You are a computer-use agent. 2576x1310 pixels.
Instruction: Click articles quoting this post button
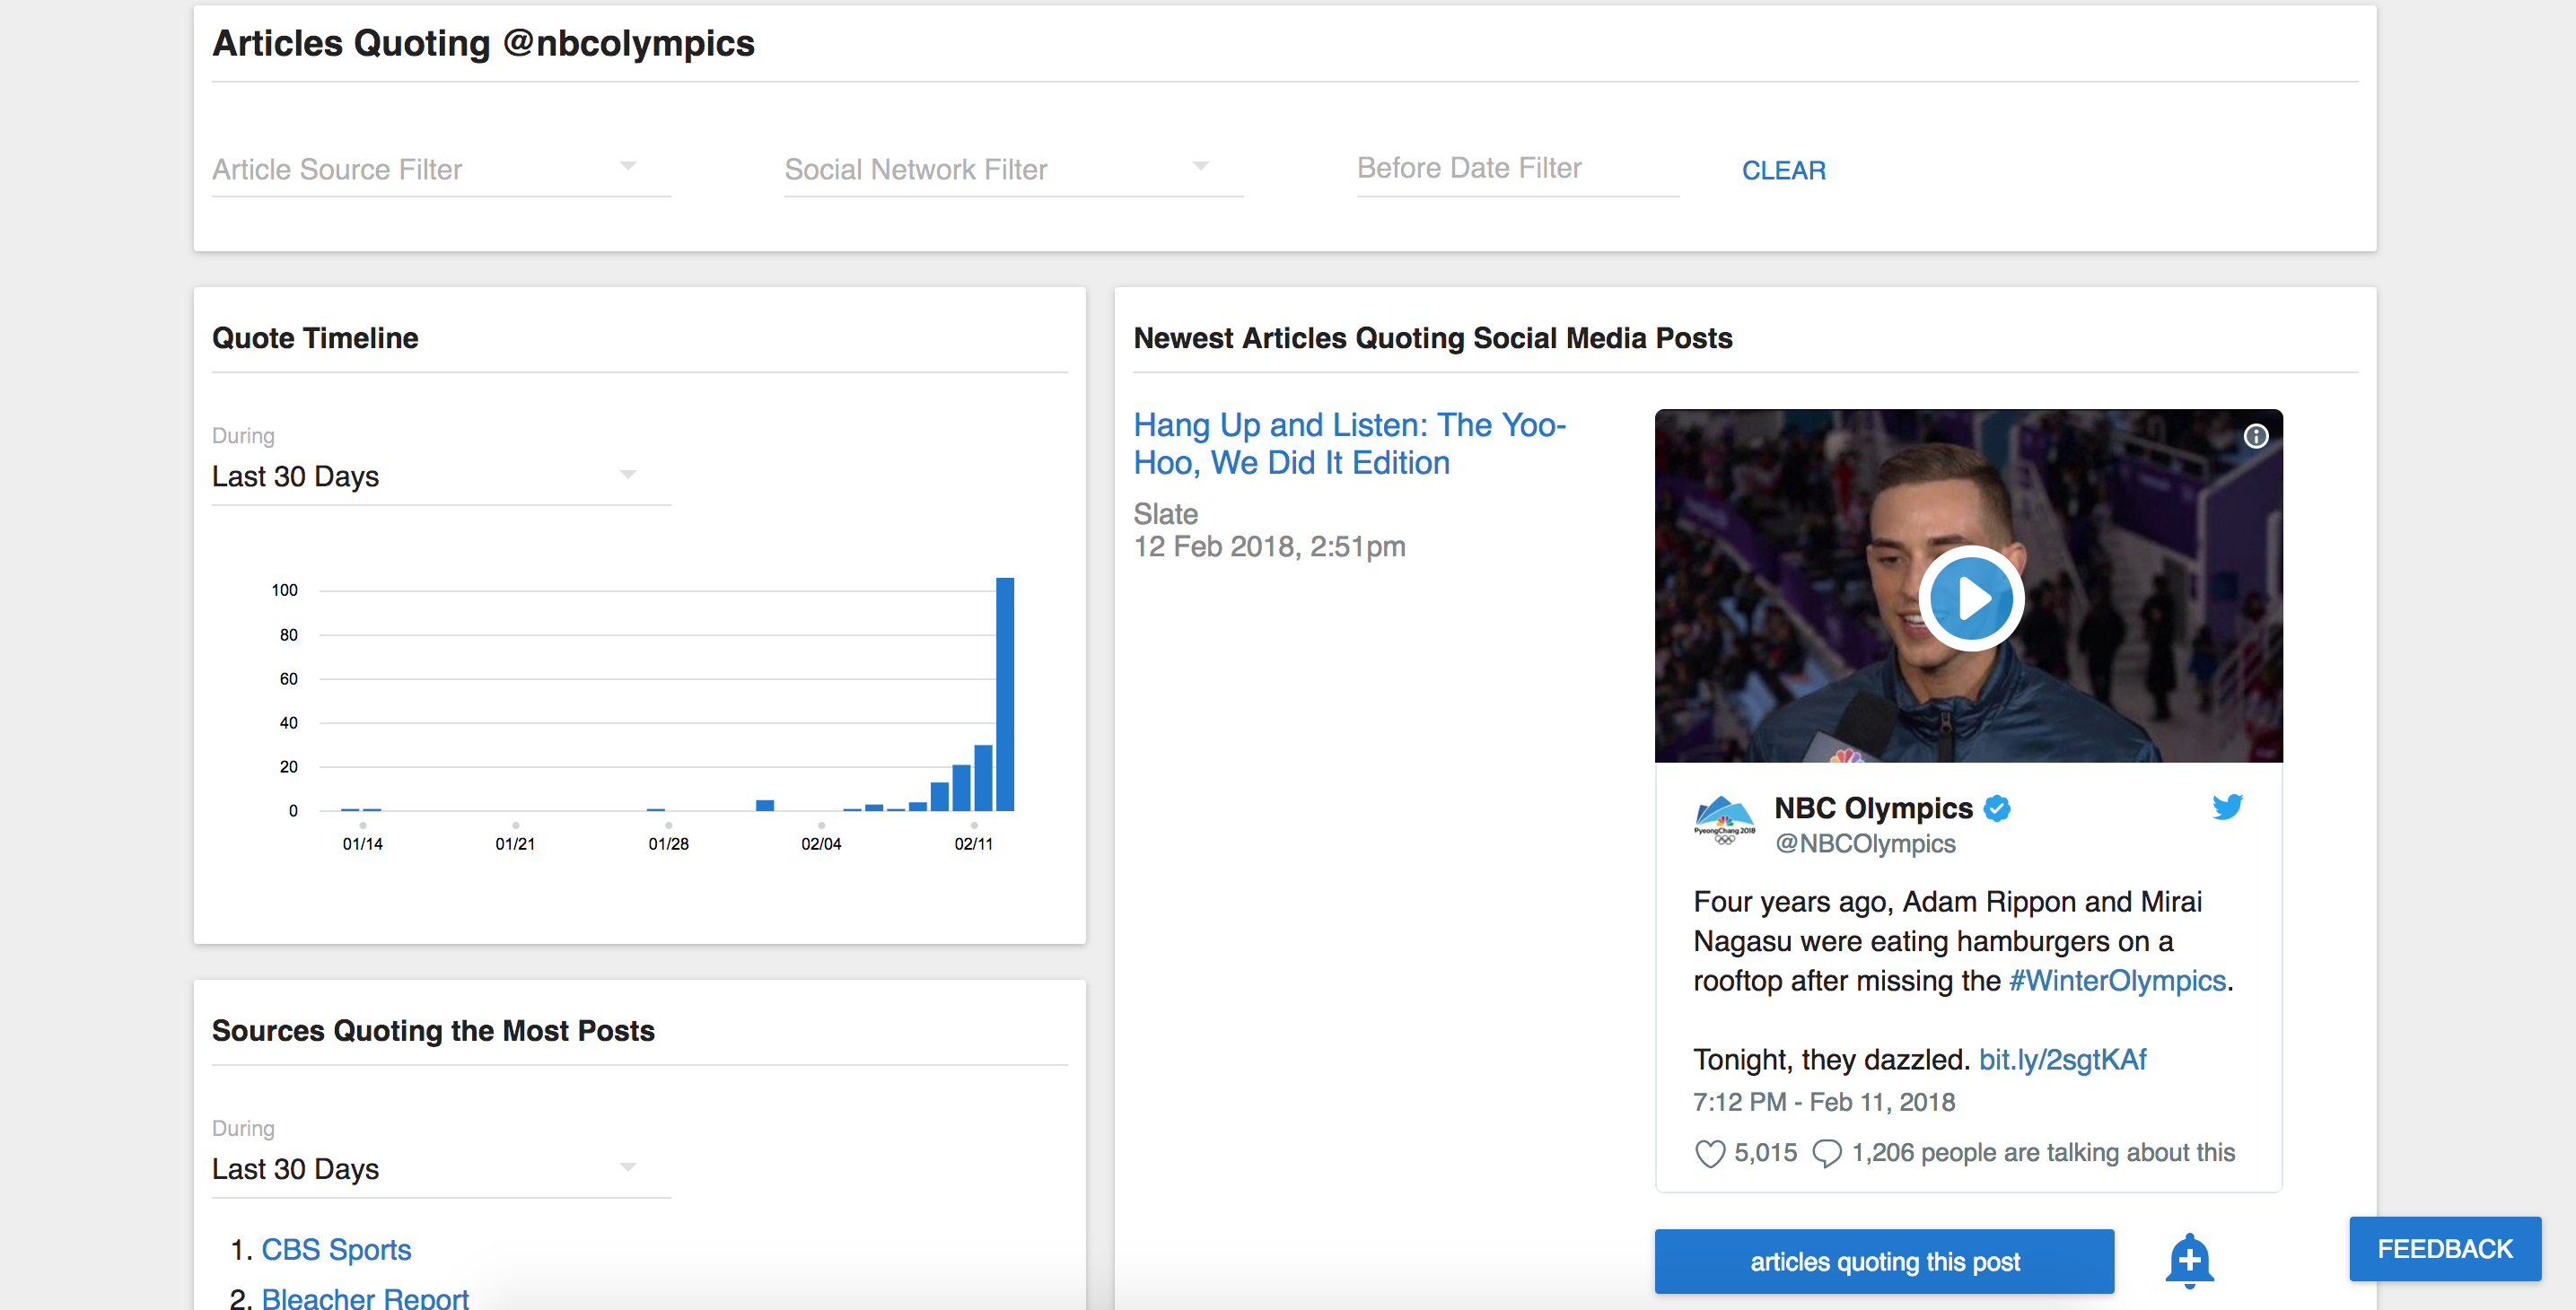click(x=1883, y=1261)
